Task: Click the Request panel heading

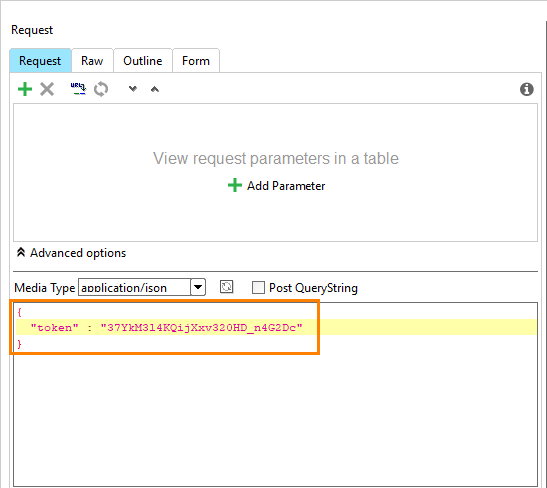Action: point(32,30)
